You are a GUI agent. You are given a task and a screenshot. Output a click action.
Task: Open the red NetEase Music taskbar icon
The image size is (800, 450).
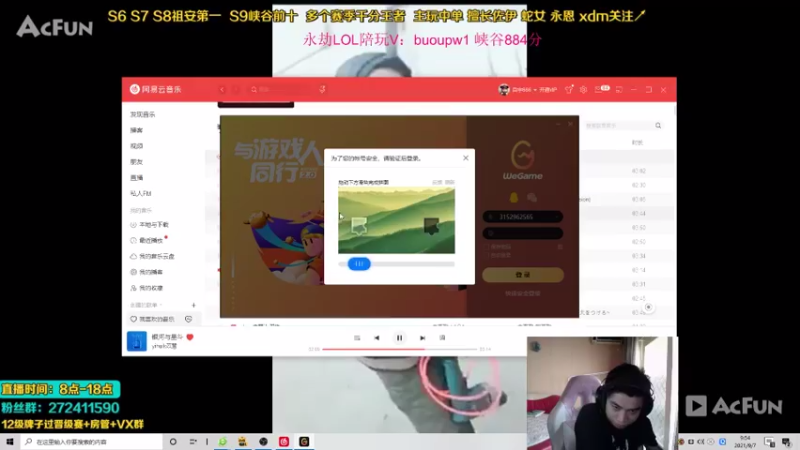coord(284,442)
